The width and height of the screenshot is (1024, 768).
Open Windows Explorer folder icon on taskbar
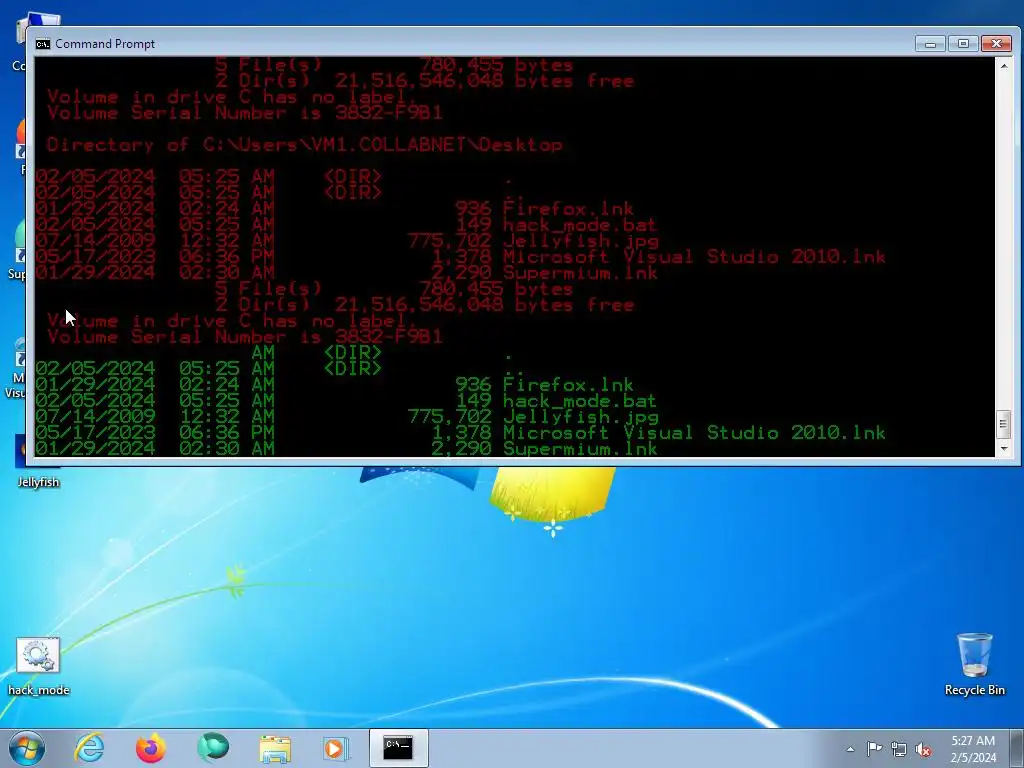point(275,749)
